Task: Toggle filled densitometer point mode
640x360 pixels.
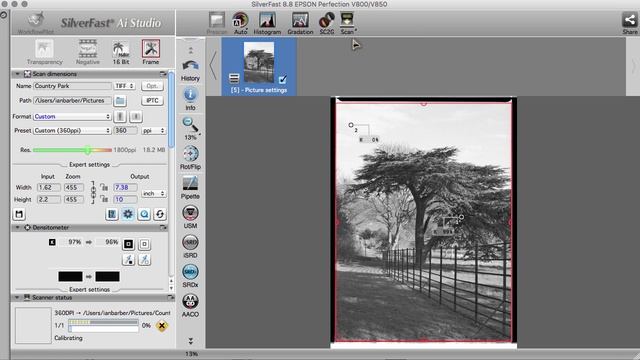Action: coord(128,244)
